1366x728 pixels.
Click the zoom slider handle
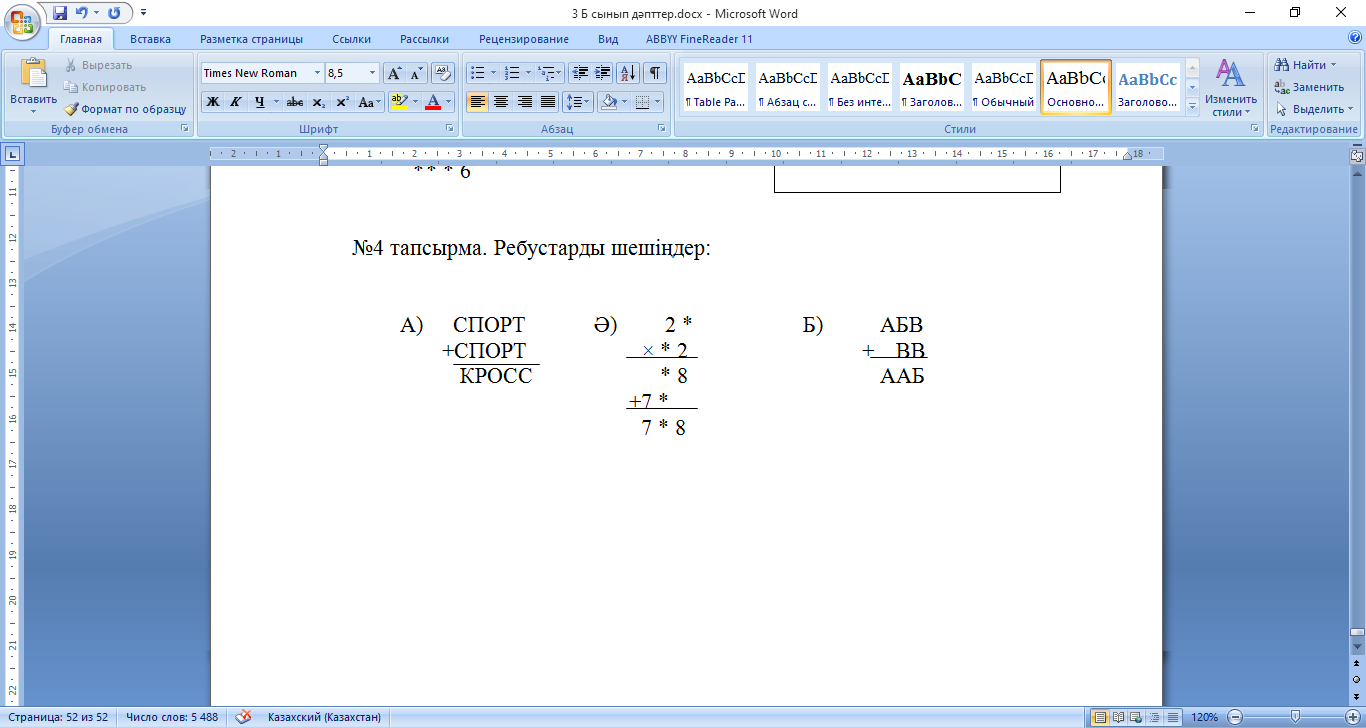pos(1295,717)
